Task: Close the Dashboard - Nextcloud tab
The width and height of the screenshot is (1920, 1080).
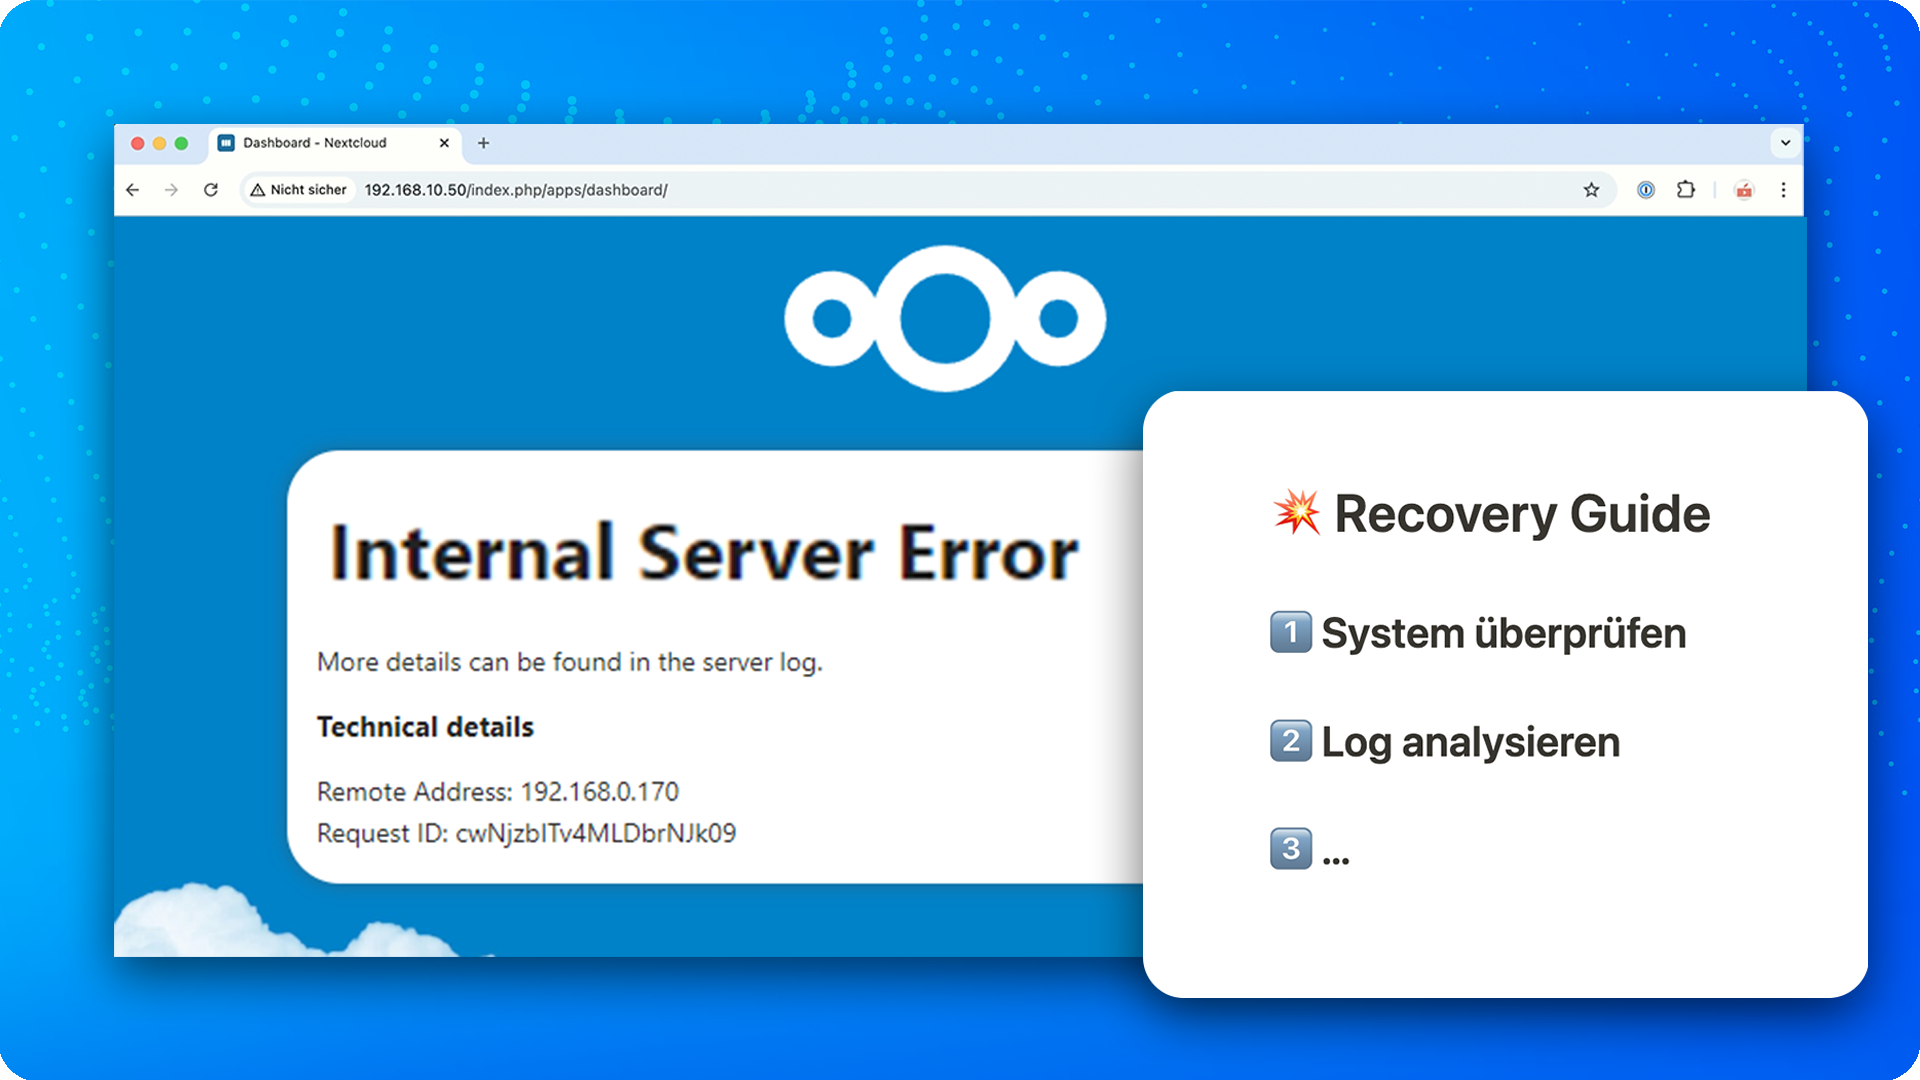Action: [x=444, y=143]
